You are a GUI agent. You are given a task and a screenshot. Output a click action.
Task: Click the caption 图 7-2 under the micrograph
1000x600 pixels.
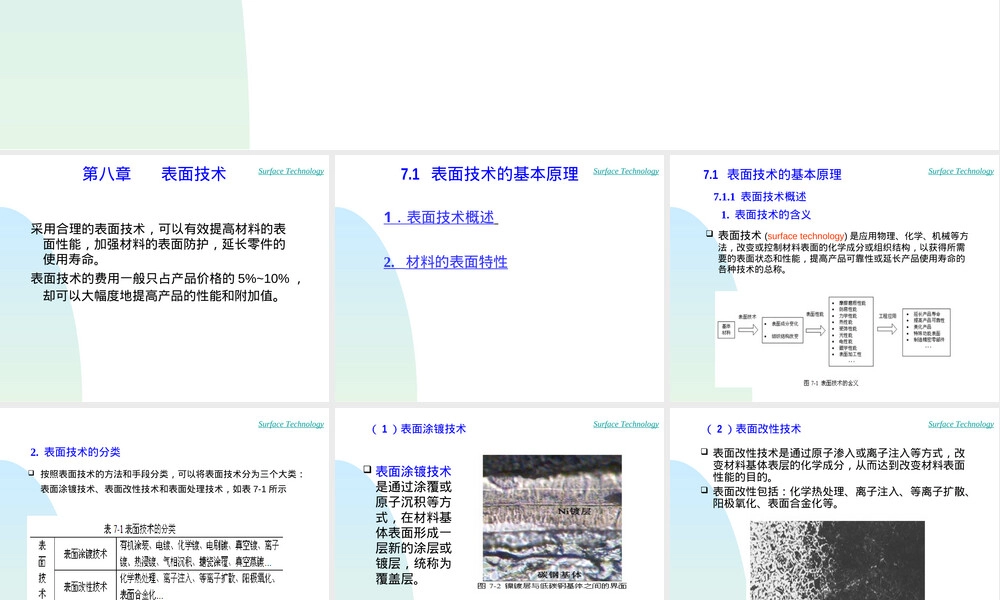(552, 585)
